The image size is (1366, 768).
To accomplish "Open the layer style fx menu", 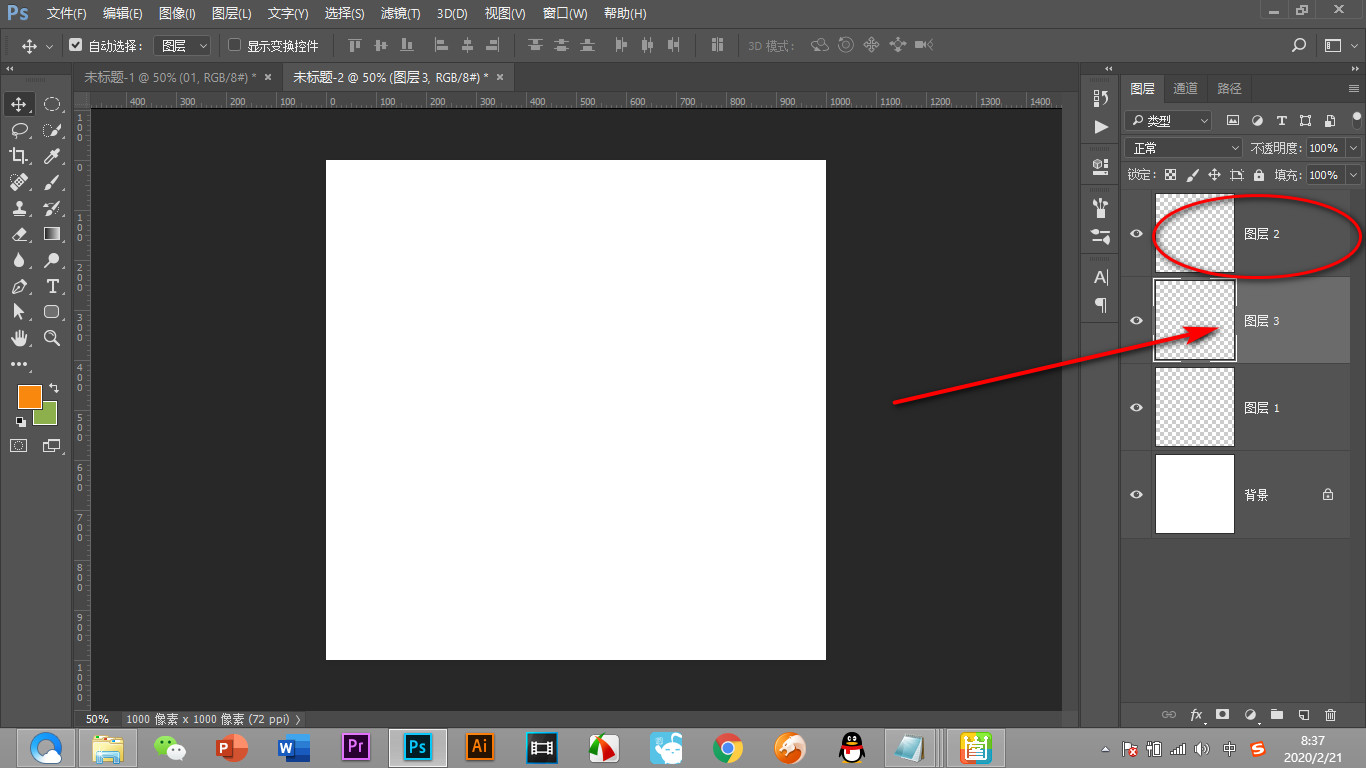I will click(x=1196, y=715).
